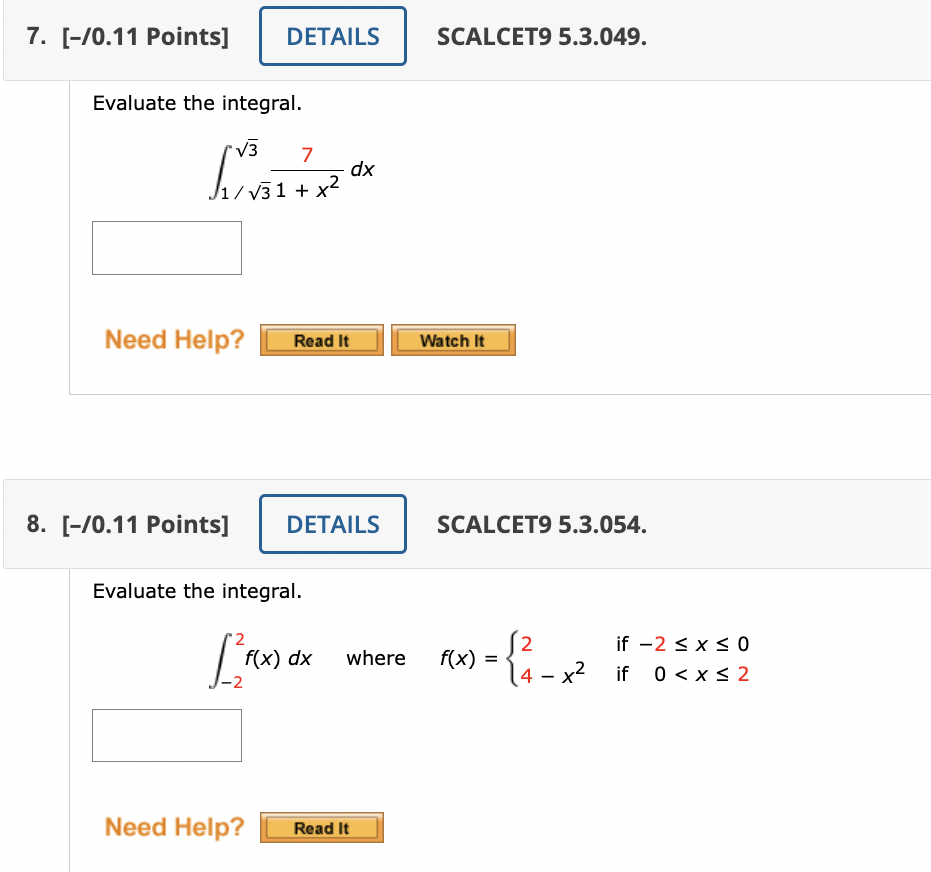Open DETAILS for question 8
931x872 pixels.
tap(332, 524)
